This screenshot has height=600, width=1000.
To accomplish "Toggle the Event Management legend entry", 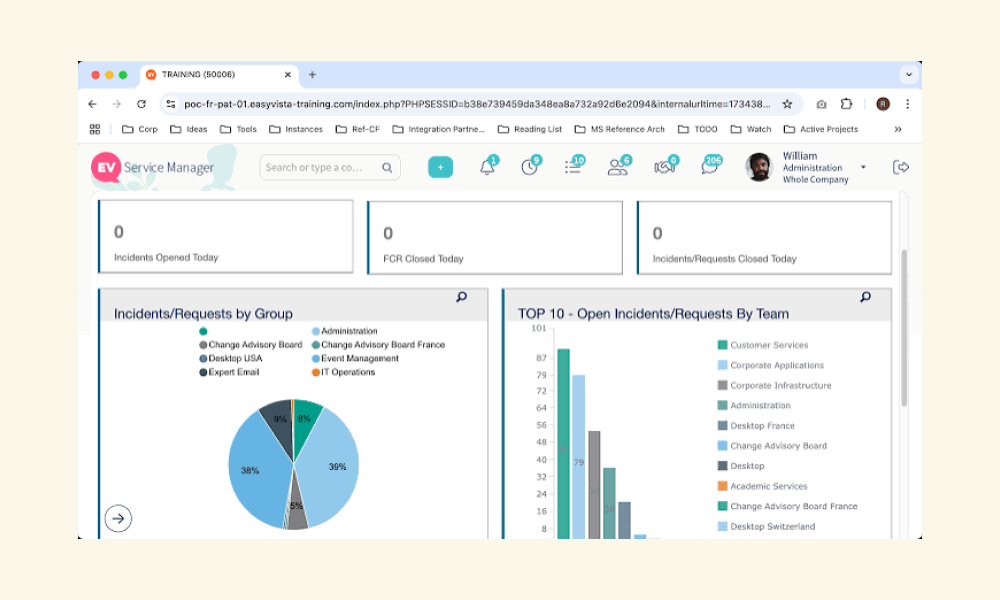I will 355,358.
